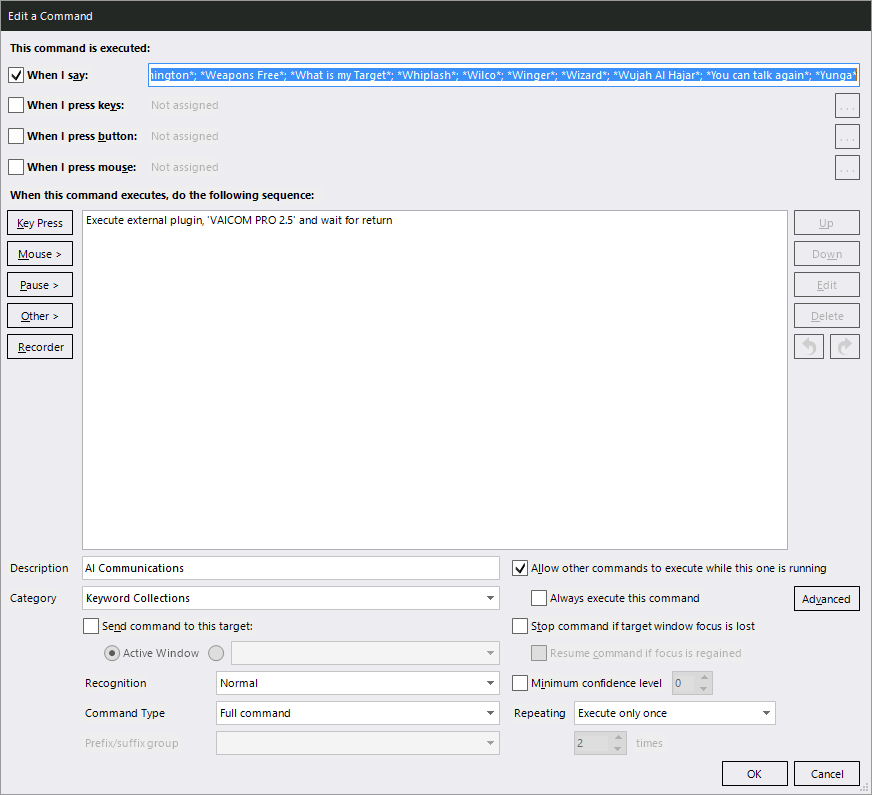The width and height of the screenshot is (872, 795).
Task: Open key assignment ellipsis for press keys
Action: click(847, 106)
